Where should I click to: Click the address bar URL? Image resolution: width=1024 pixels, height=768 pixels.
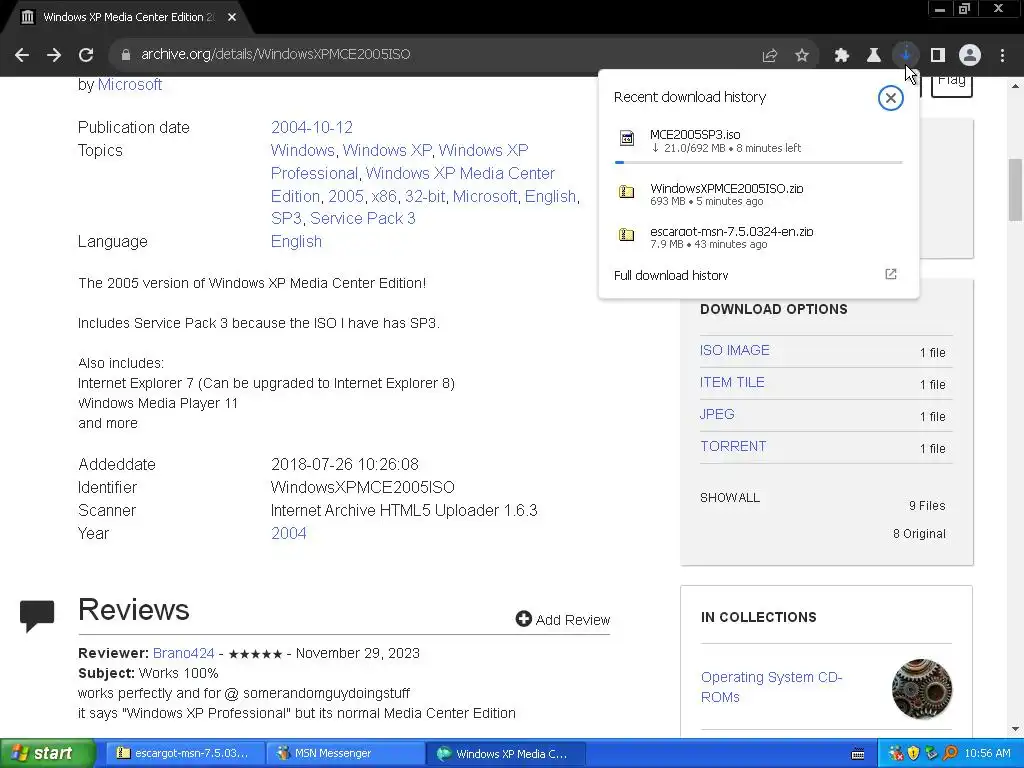pos(276,54)
